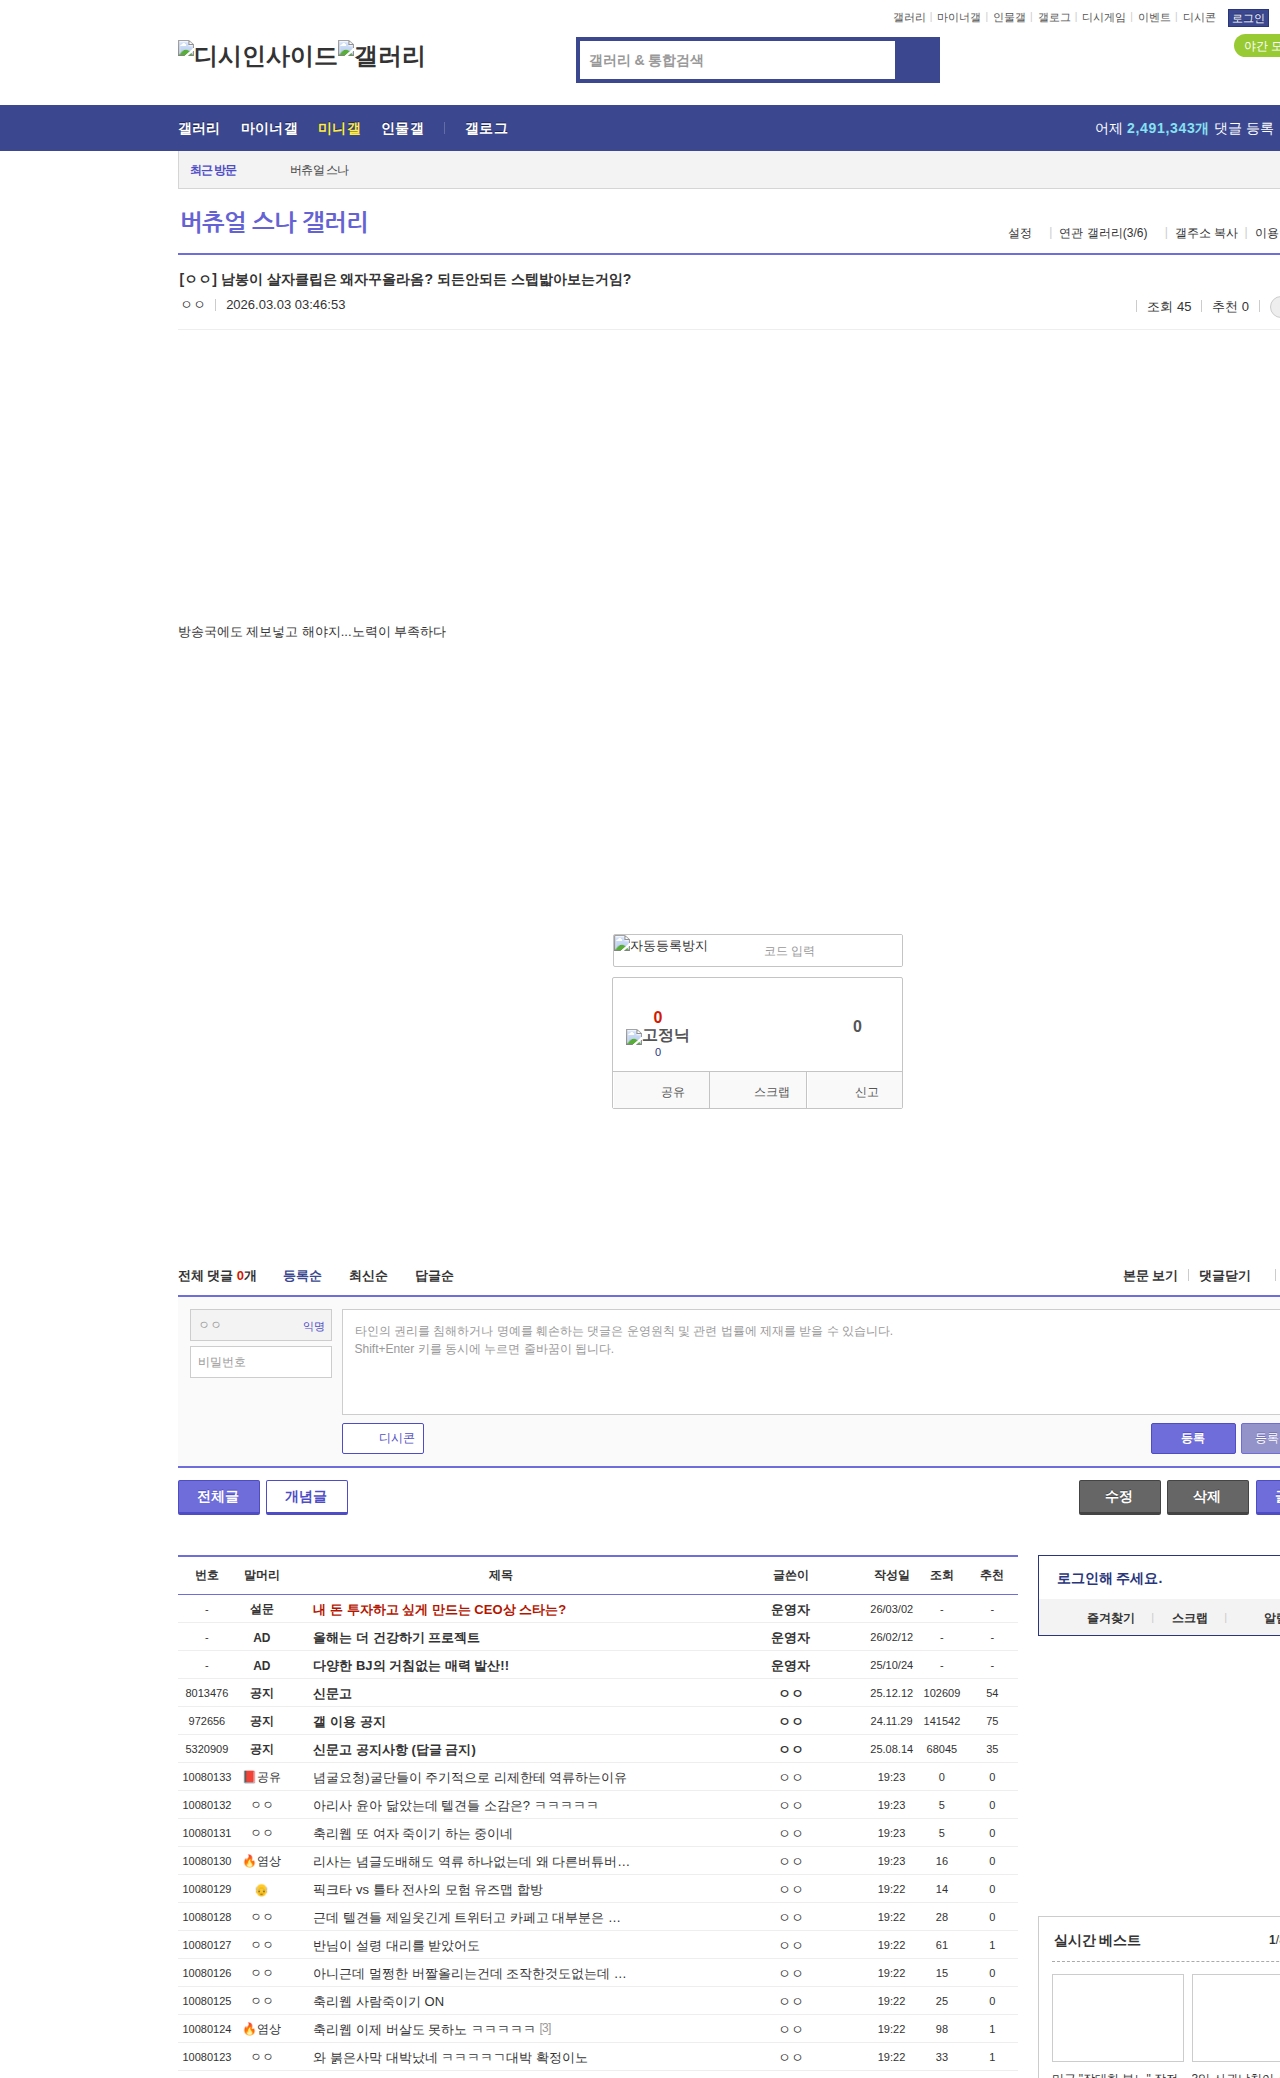
Task: Open the AD post 다양한 BJ의 거침없는 매력 발산!!
Action: pos(411,1665)
